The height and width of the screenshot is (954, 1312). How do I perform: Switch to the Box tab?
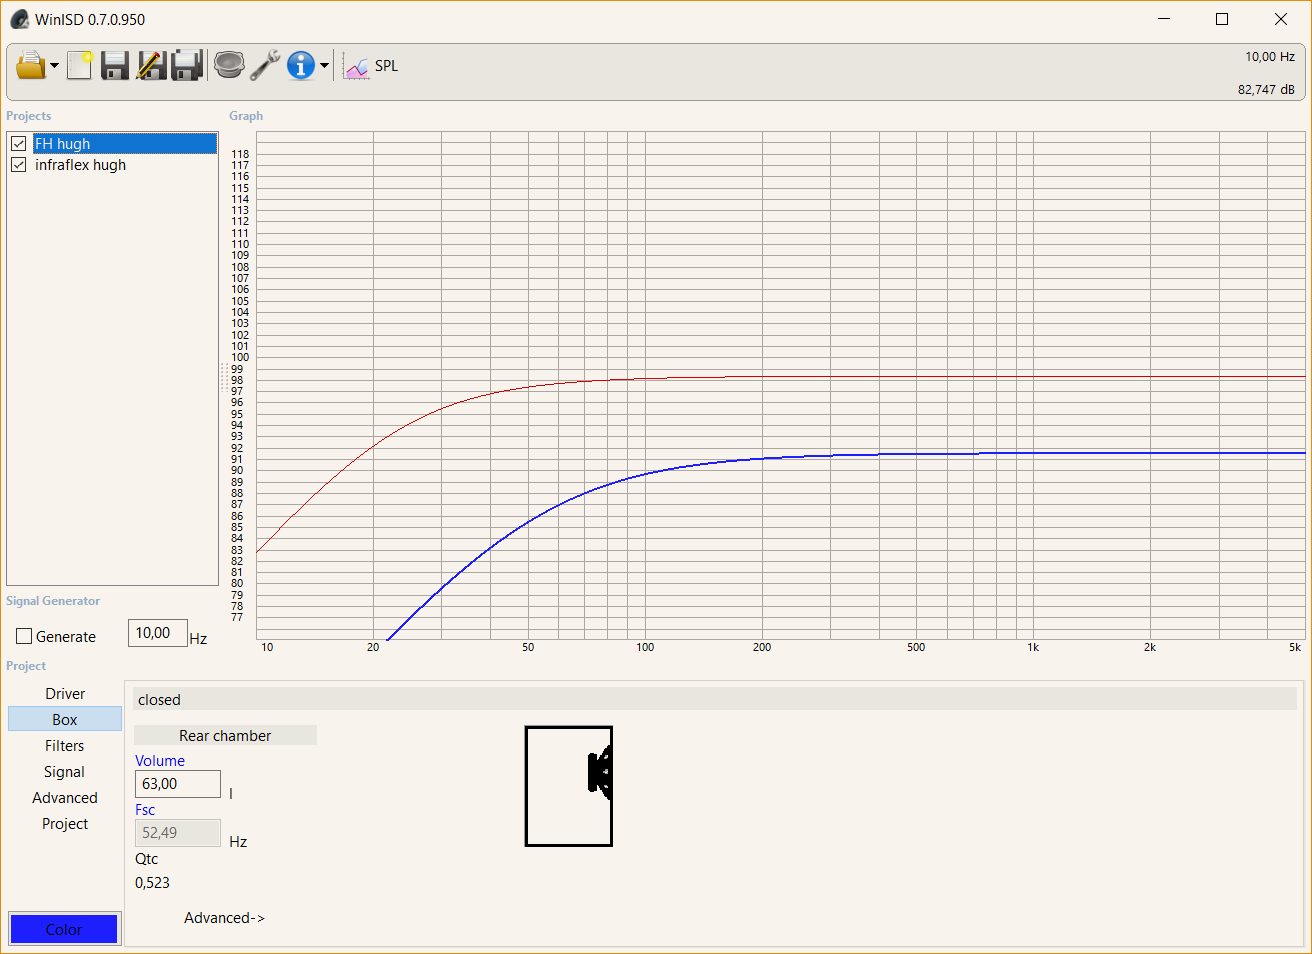pyautogui.click(x=65, y=720)
